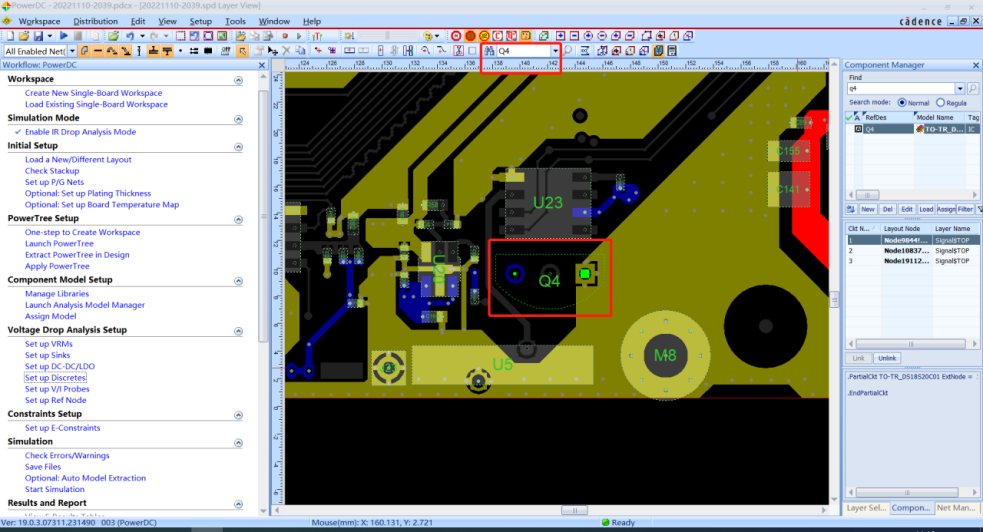This screenshot has width=983, height=532.
Task: Open the Workspace menu
Action: tap(39, 21)
